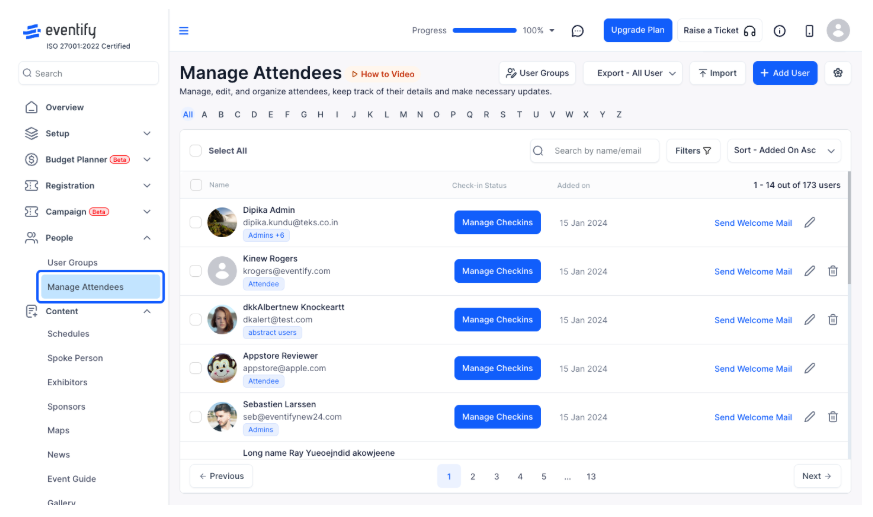Click Next page button
The width and height of the screenshot is (873, 517).
tap(817, 476)
